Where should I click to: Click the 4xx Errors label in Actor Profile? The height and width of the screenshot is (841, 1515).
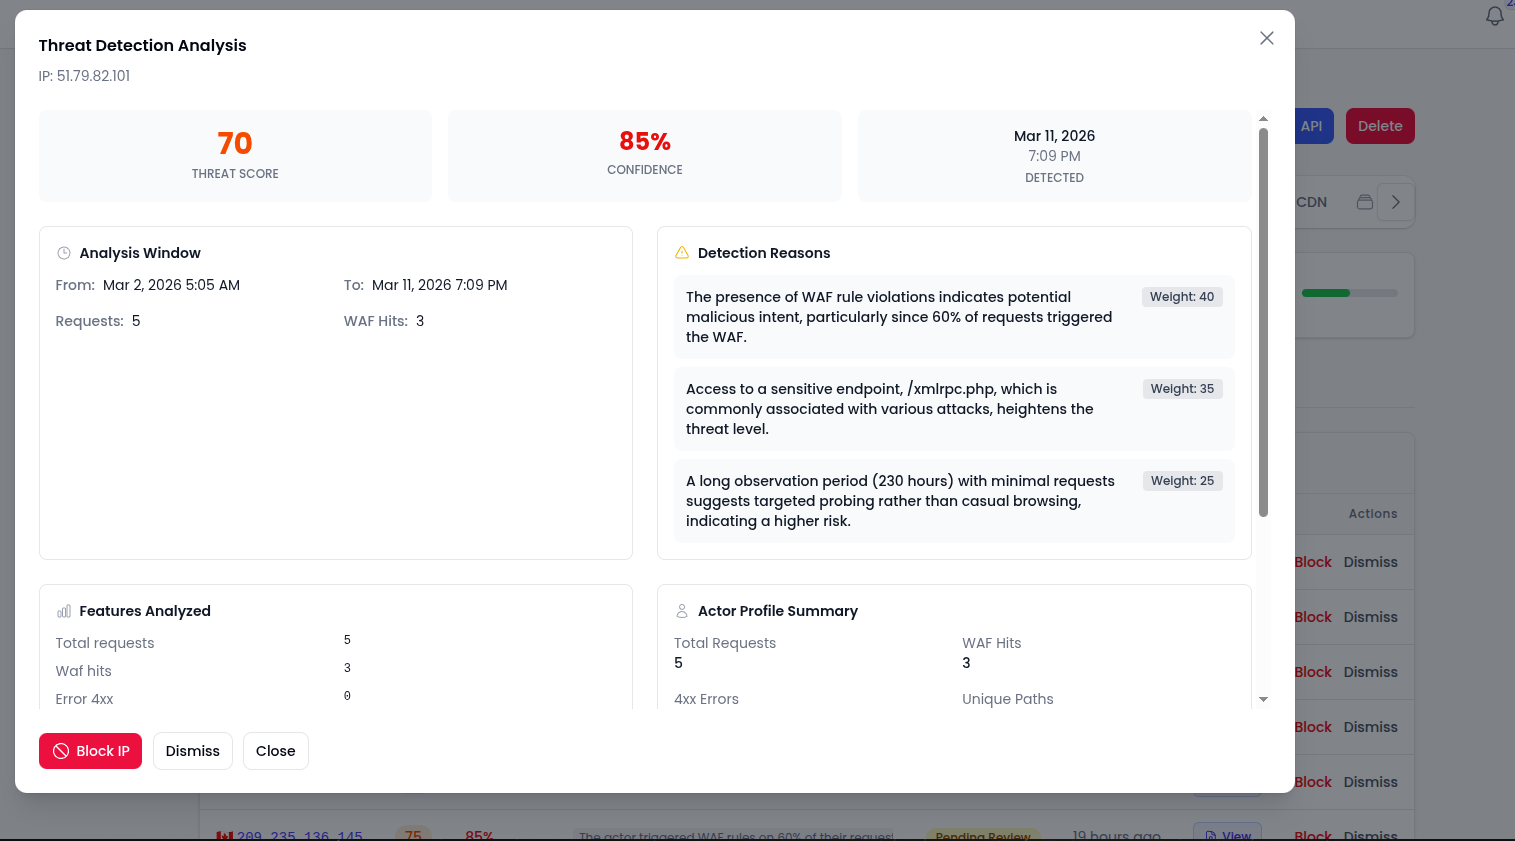click(706, 699)
